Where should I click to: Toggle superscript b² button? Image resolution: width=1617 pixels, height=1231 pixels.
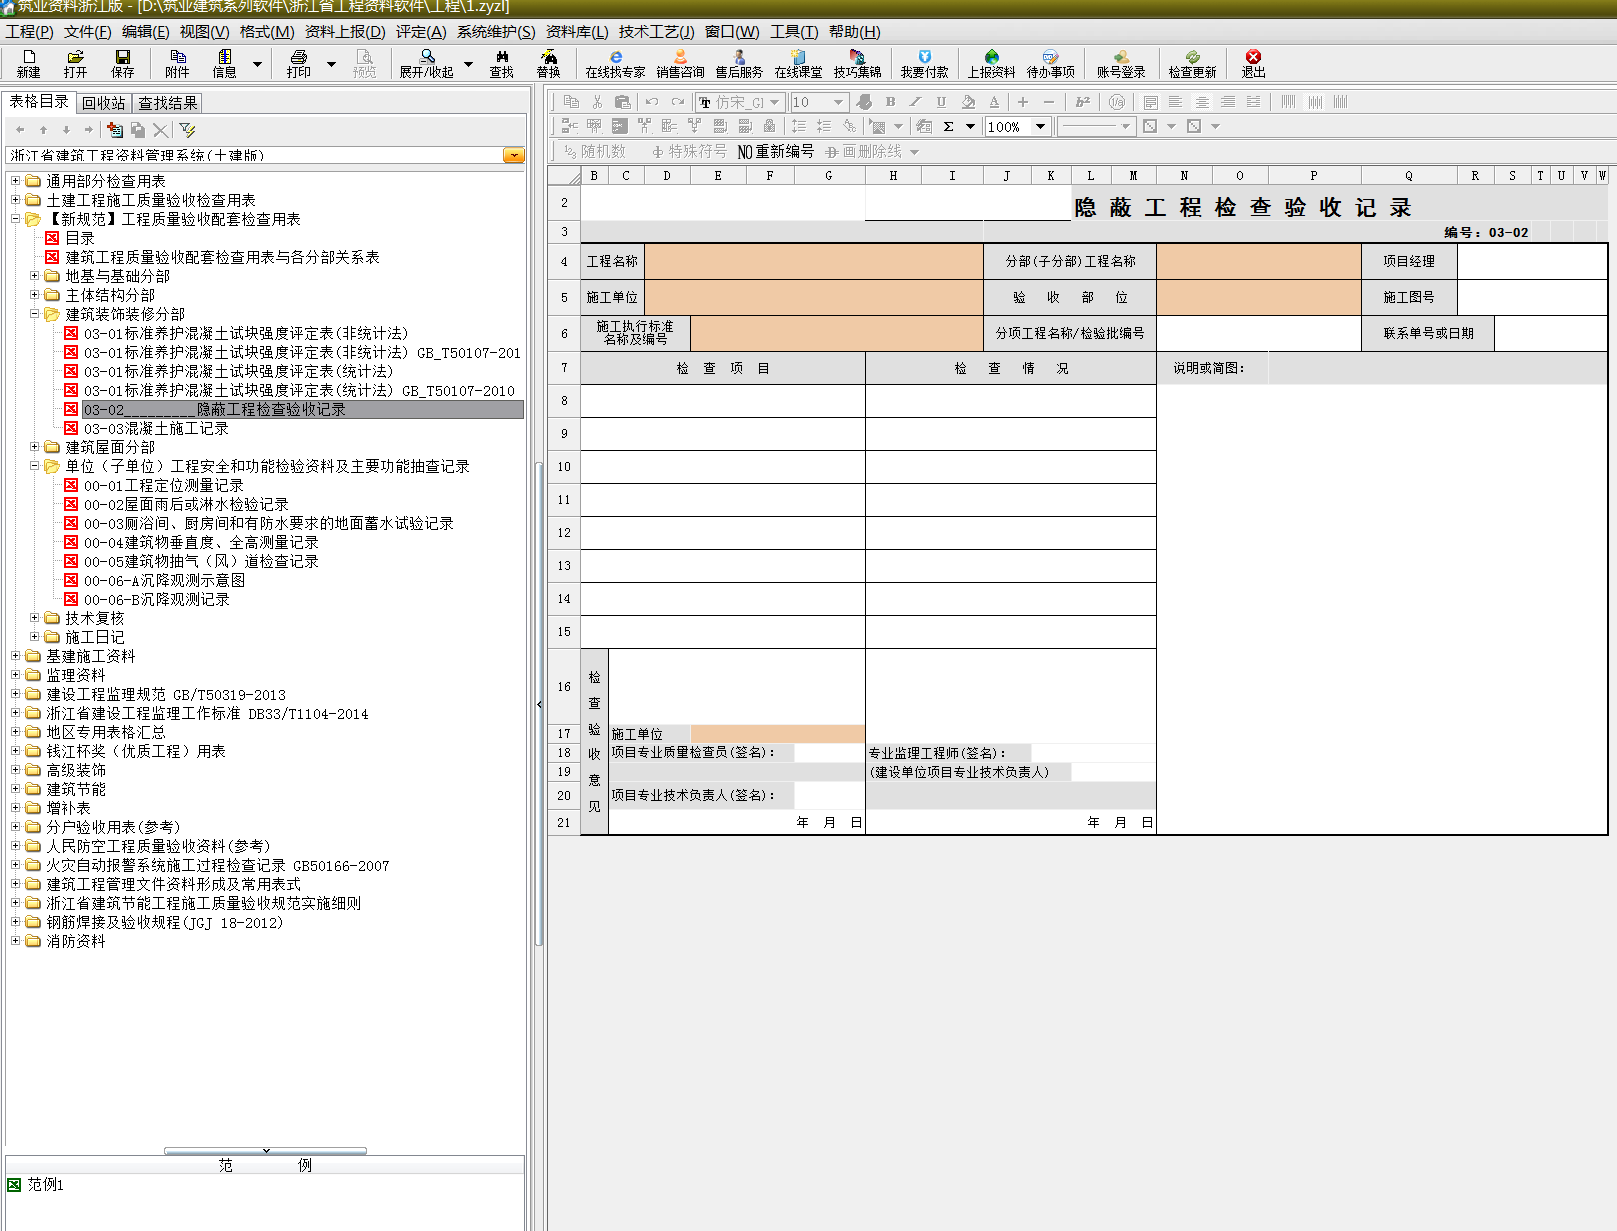[x=1083, y=102]
